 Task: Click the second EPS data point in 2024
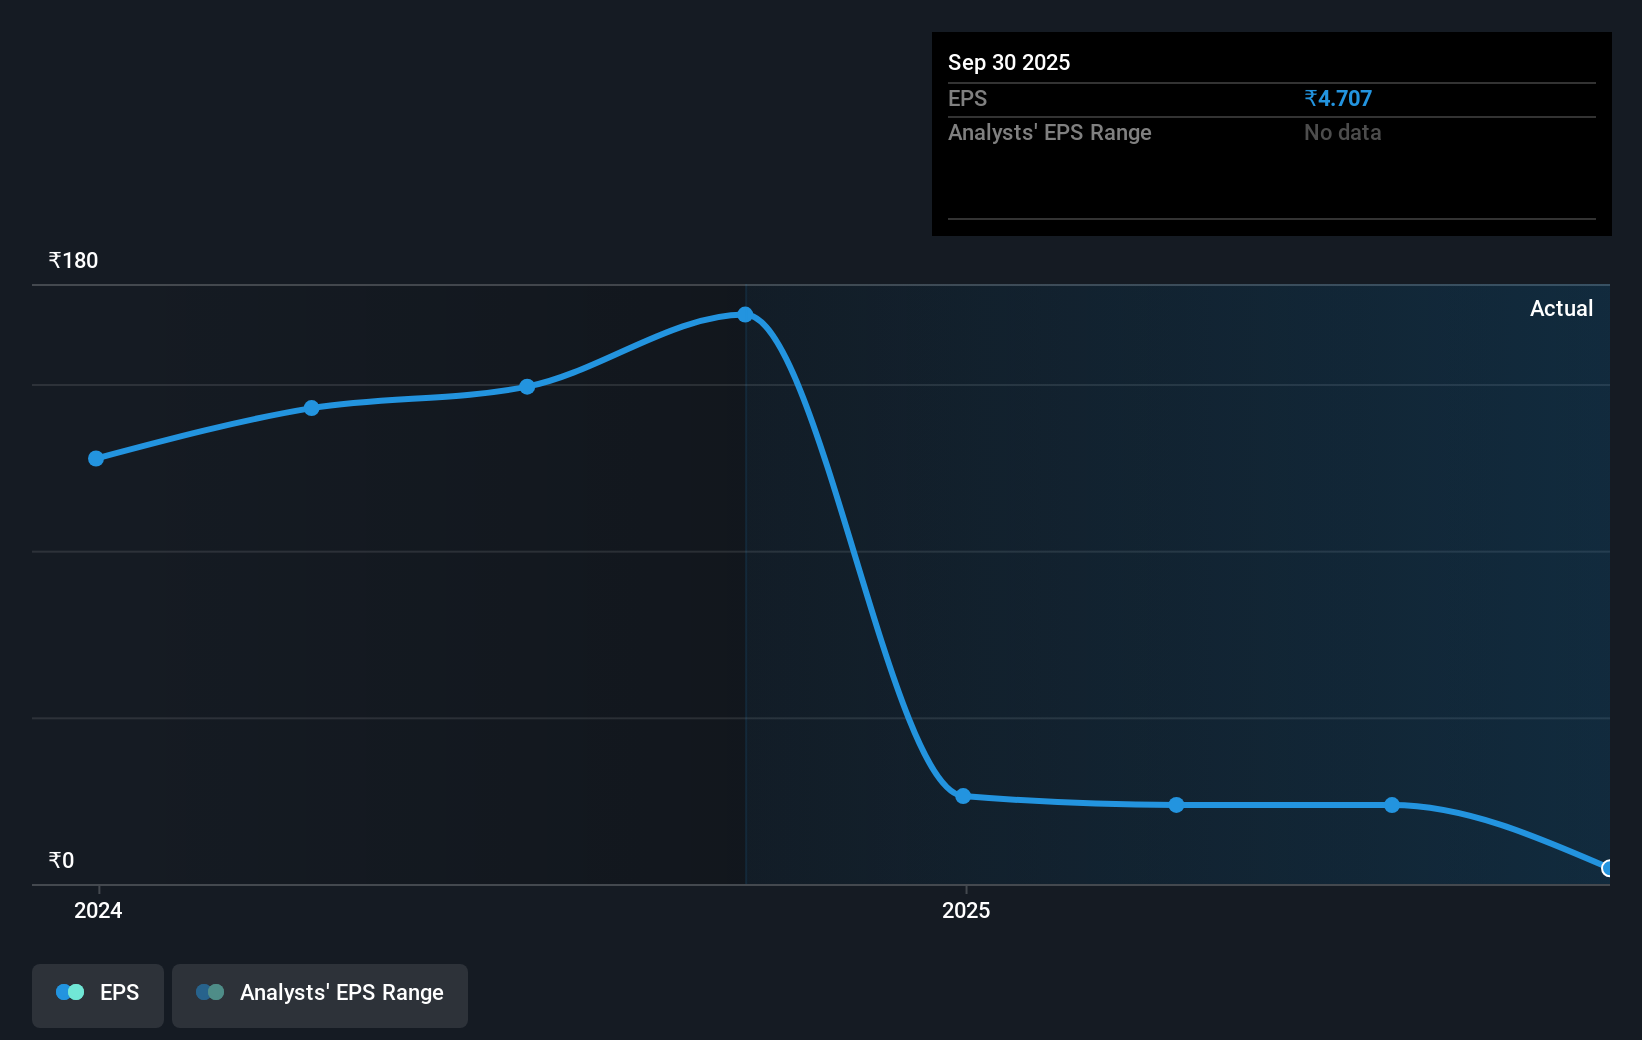click(312, 407)
